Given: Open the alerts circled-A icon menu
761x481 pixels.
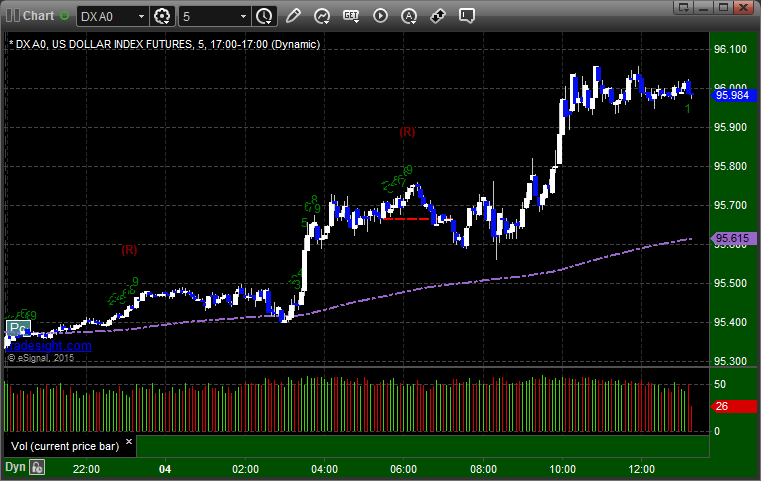Looking at the screenshot, I should click(409, 16).
